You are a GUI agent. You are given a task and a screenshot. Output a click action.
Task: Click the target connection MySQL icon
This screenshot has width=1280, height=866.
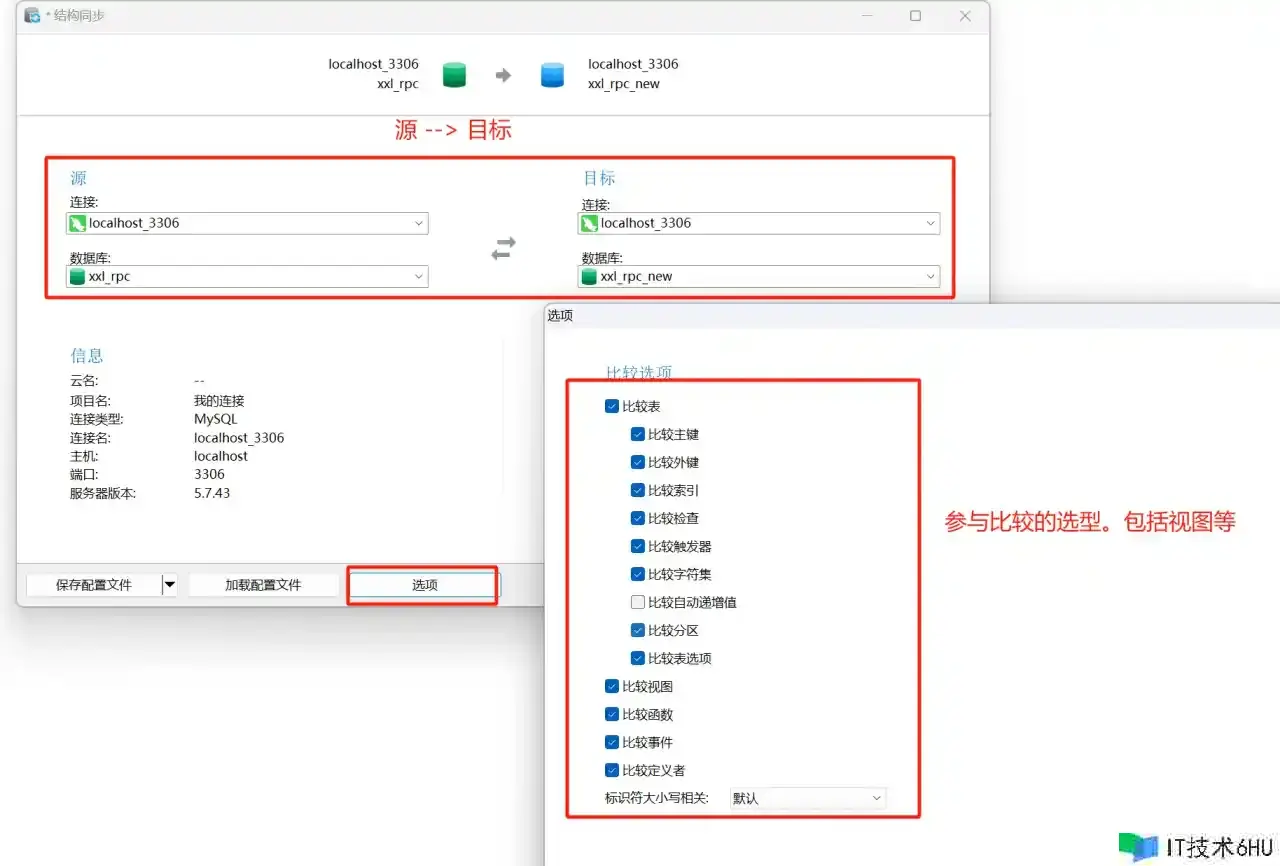click(x=589, y=224)
